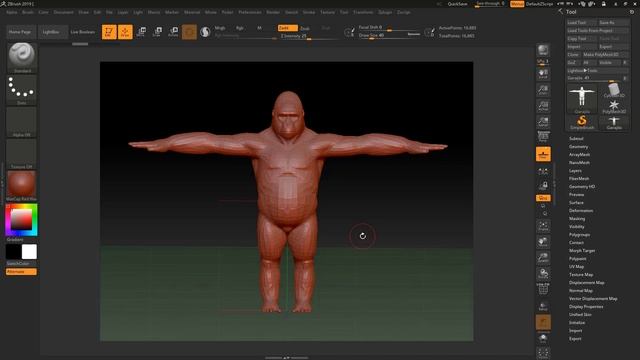The image size is (640, 360).
Task: Open the Zplugin menu
Action: point(385,12)
